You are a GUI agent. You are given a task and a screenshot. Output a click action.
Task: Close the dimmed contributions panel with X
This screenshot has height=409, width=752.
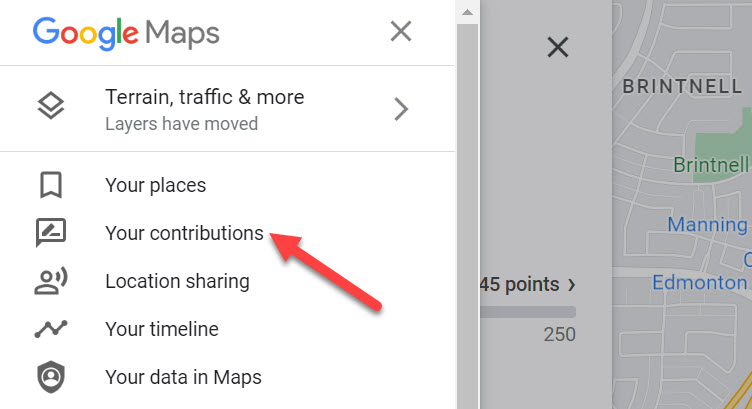pyautogui.click(x=558, y=47)
